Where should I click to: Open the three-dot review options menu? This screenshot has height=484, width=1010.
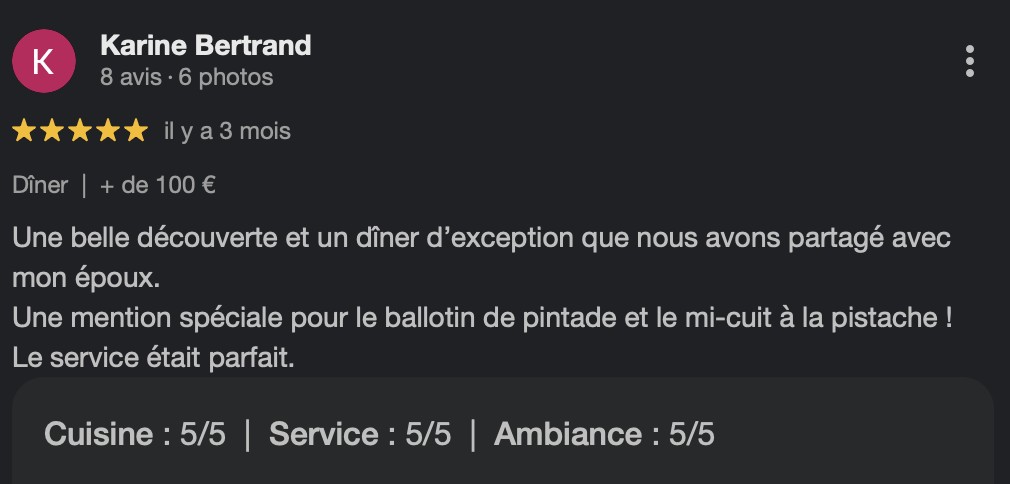pyautogui.click(x=969, y=61)
